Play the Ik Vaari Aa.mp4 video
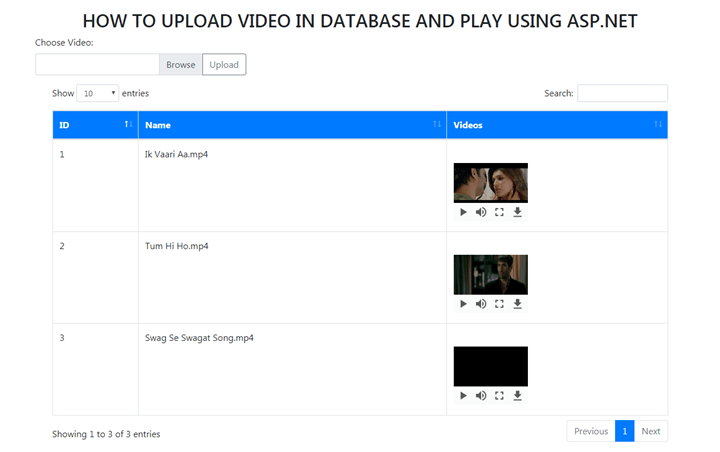The image size is (720, 452). tap(463, 212)
